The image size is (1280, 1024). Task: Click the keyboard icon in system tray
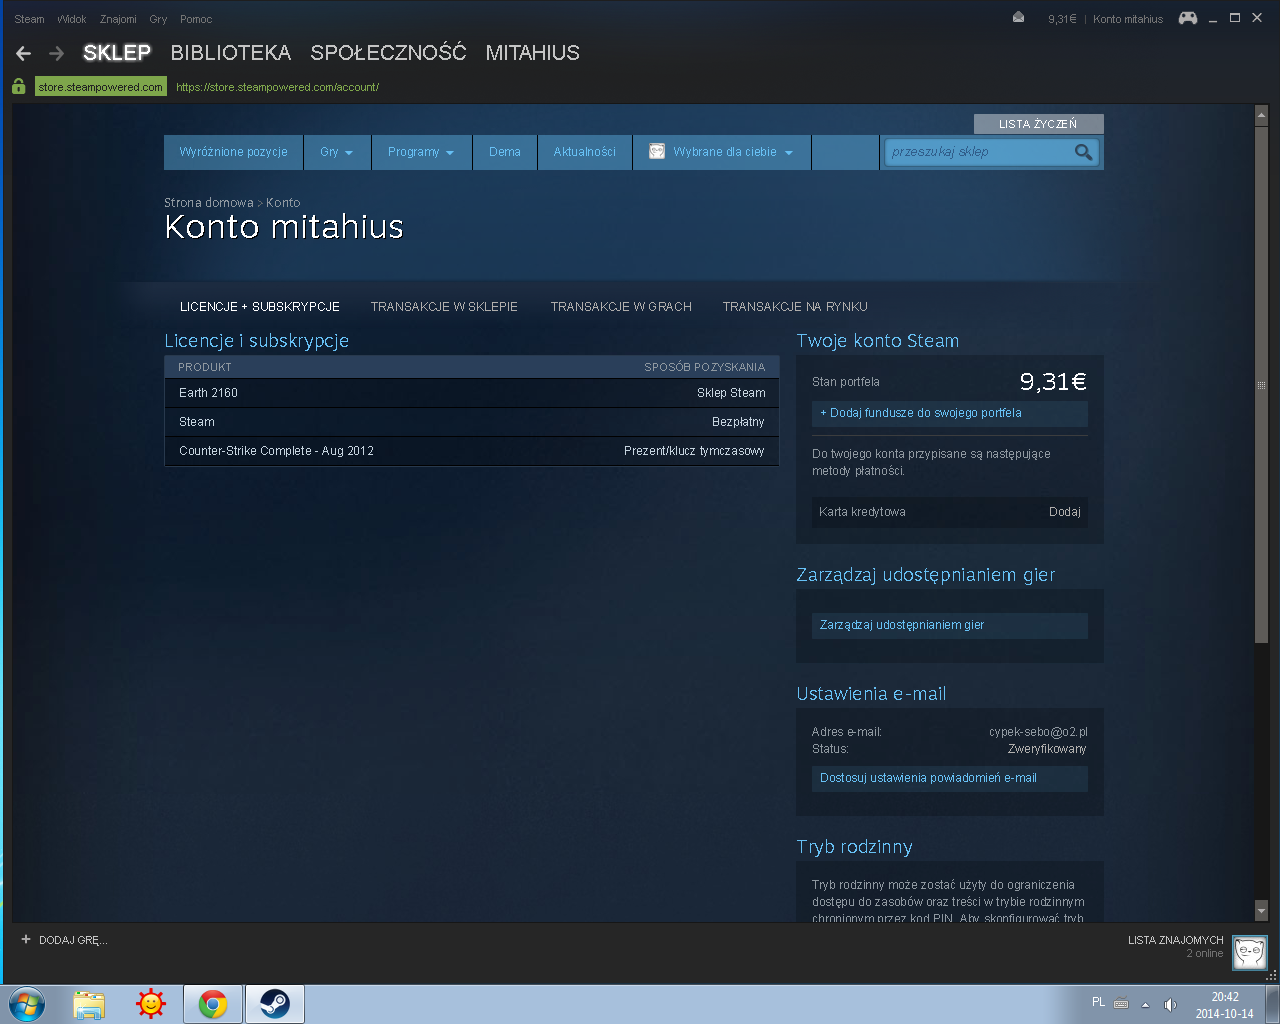pyautogui.click(x=1121, y=1004)
